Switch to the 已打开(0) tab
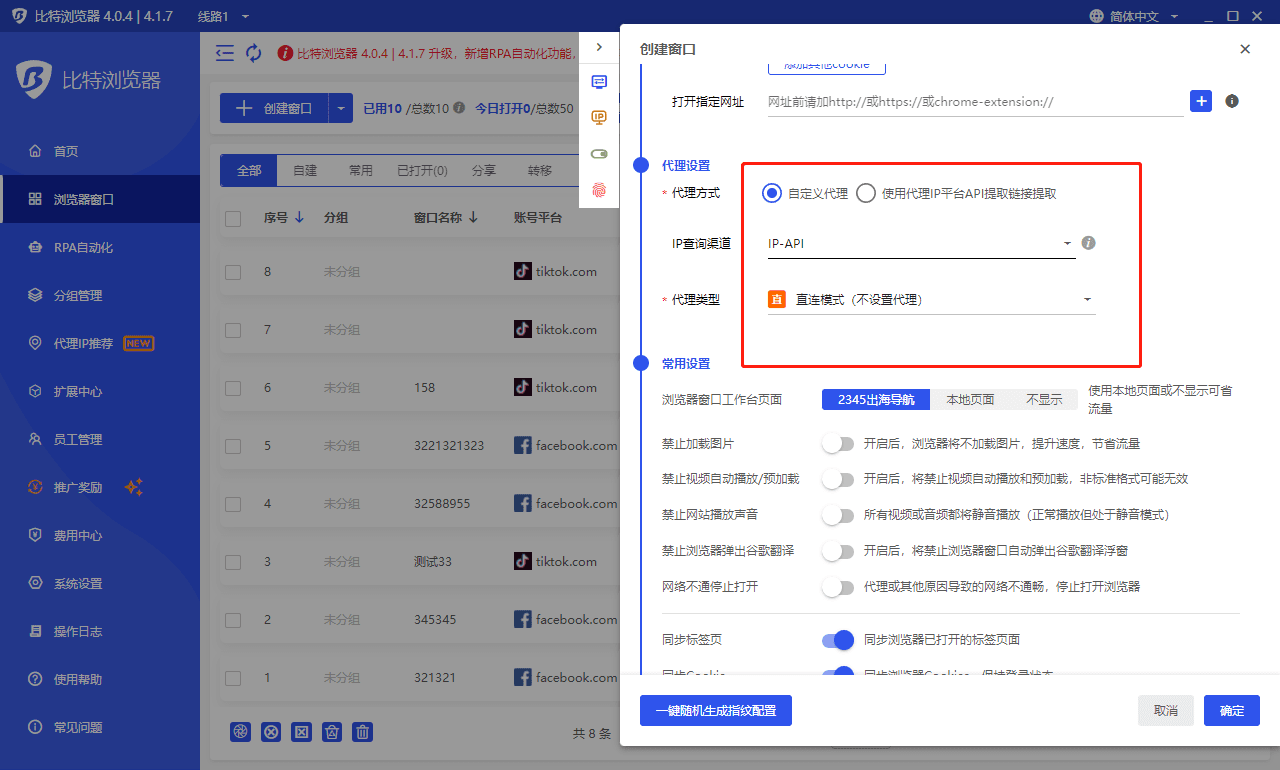This screenshot has width=1280, height=770. tap(421, 170)
